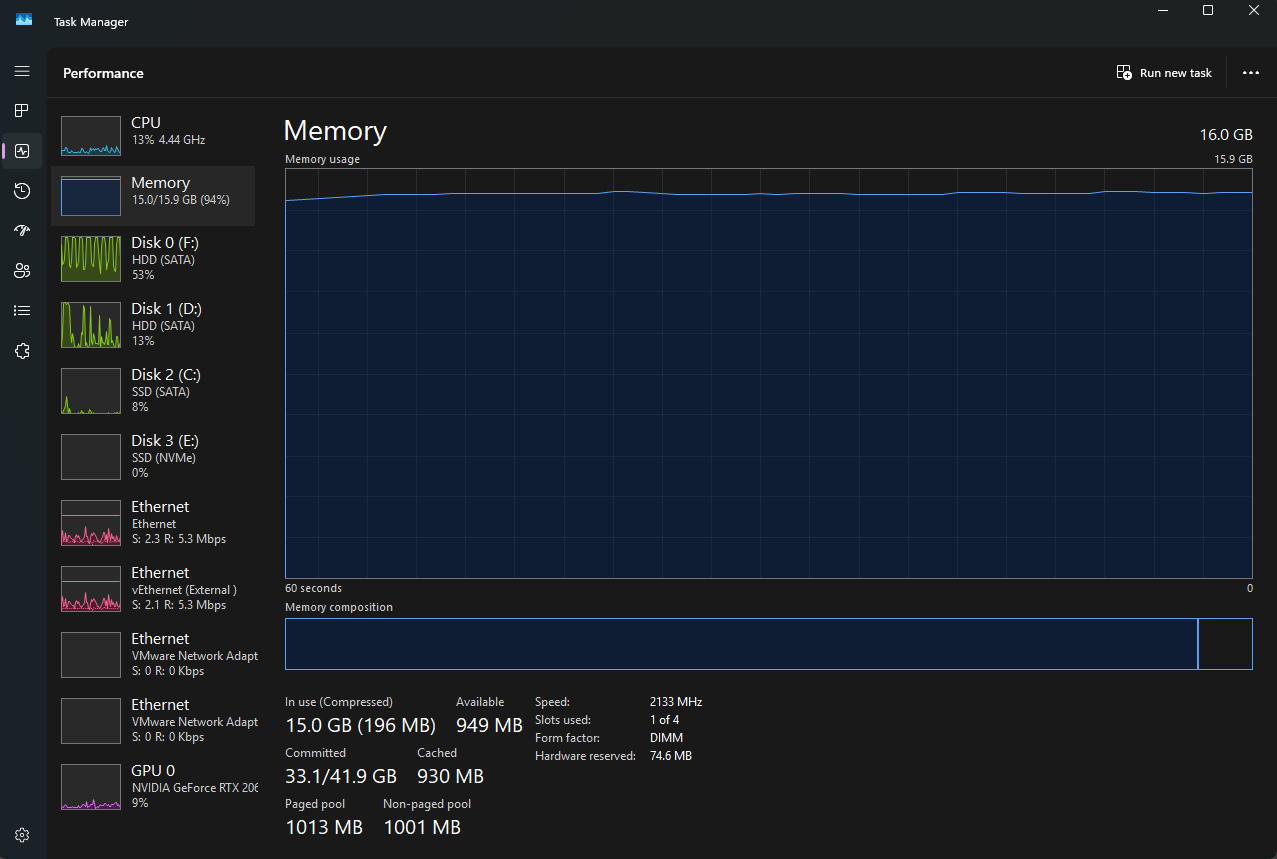Select Disk 0 (F:) entry

pyautogui.click(x=153, y=260)
